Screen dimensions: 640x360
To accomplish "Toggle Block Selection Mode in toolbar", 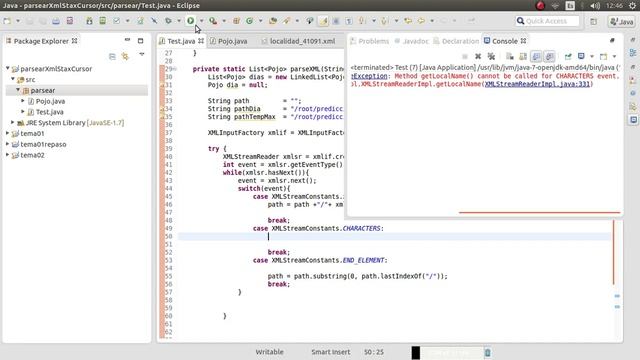I will pyautogui.click(x=336, y=21).
